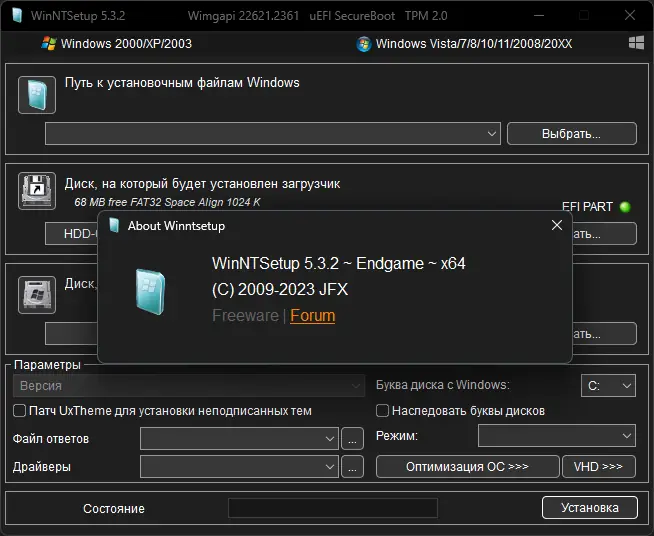Viewport: 654px width, 536px height.
Task: Click the Wimgapi 22621.2361 title bar text
Action: click(x=243, y=16)
